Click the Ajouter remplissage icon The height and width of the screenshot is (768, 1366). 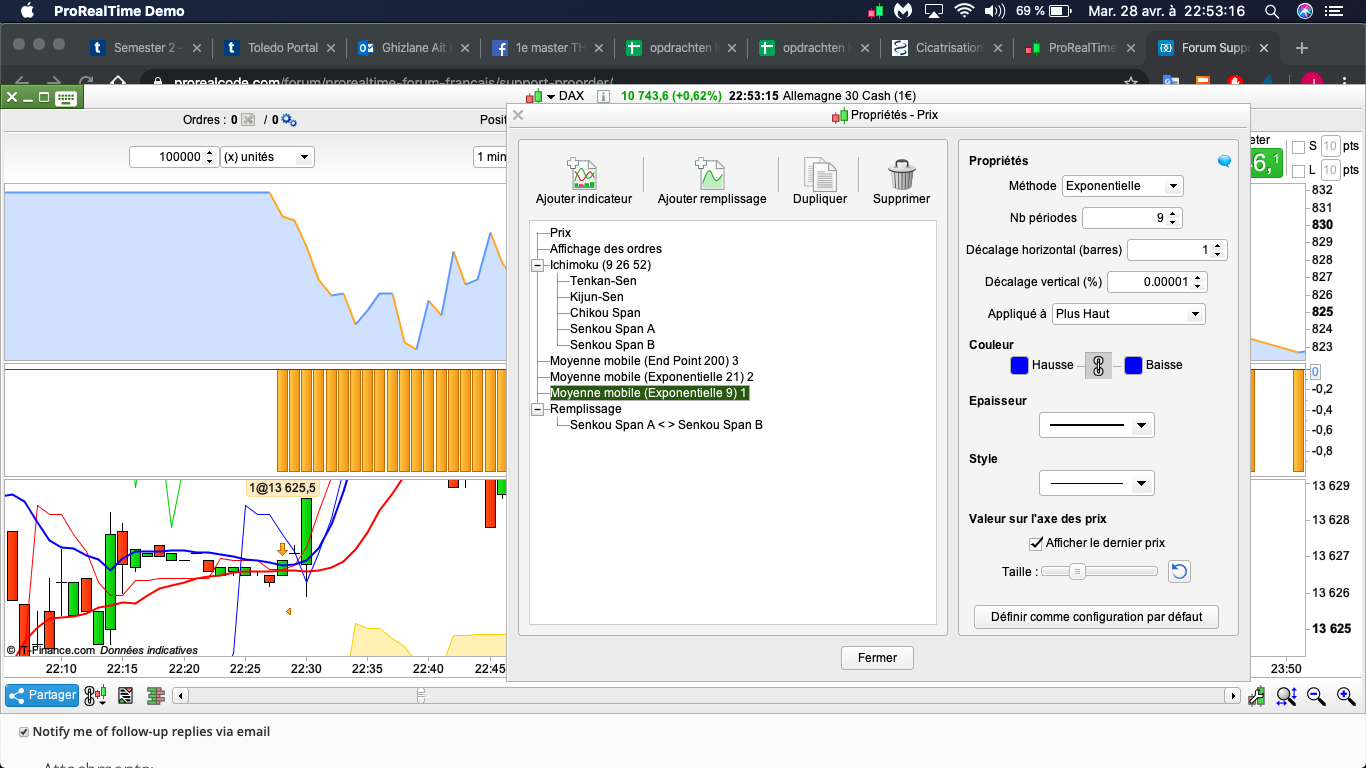(711, 175)
